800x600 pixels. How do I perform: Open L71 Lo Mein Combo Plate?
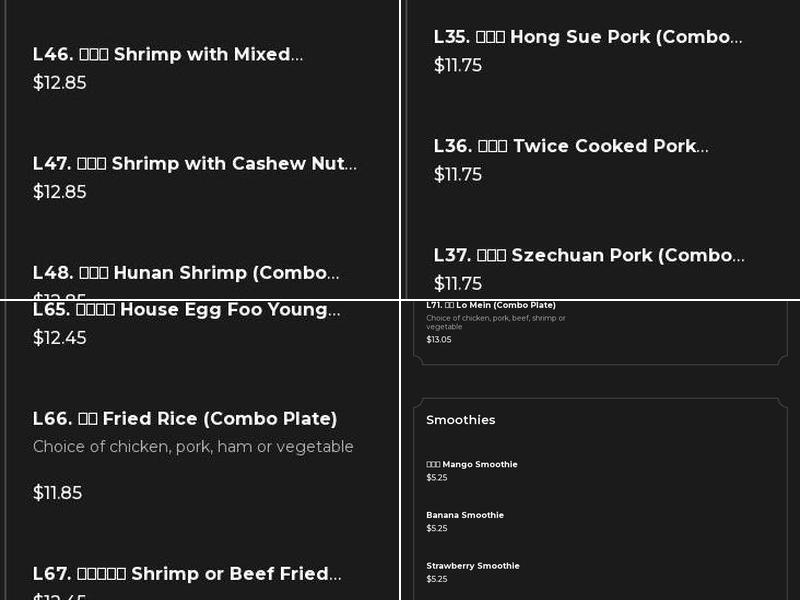point(491,305)
